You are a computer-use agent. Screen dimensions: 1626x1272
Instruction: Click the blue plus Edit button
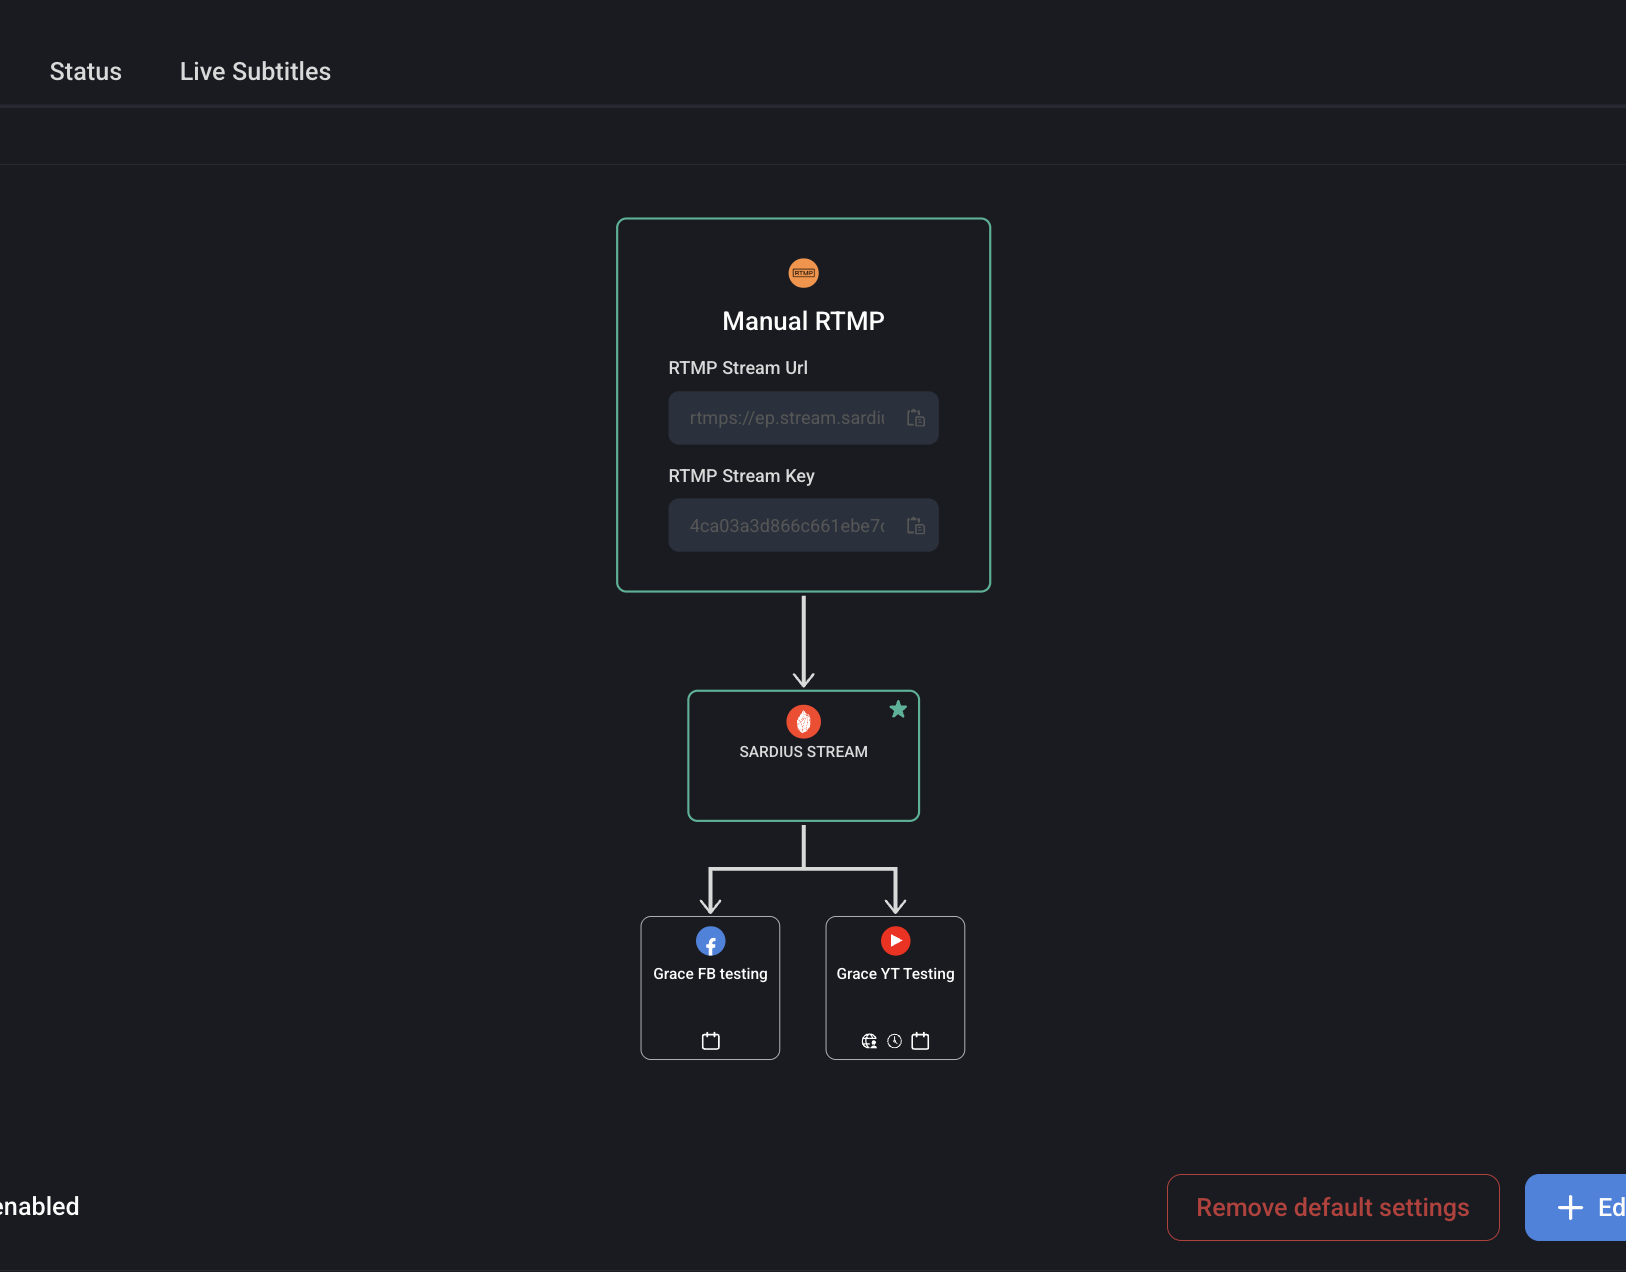pos(1576,1207)
